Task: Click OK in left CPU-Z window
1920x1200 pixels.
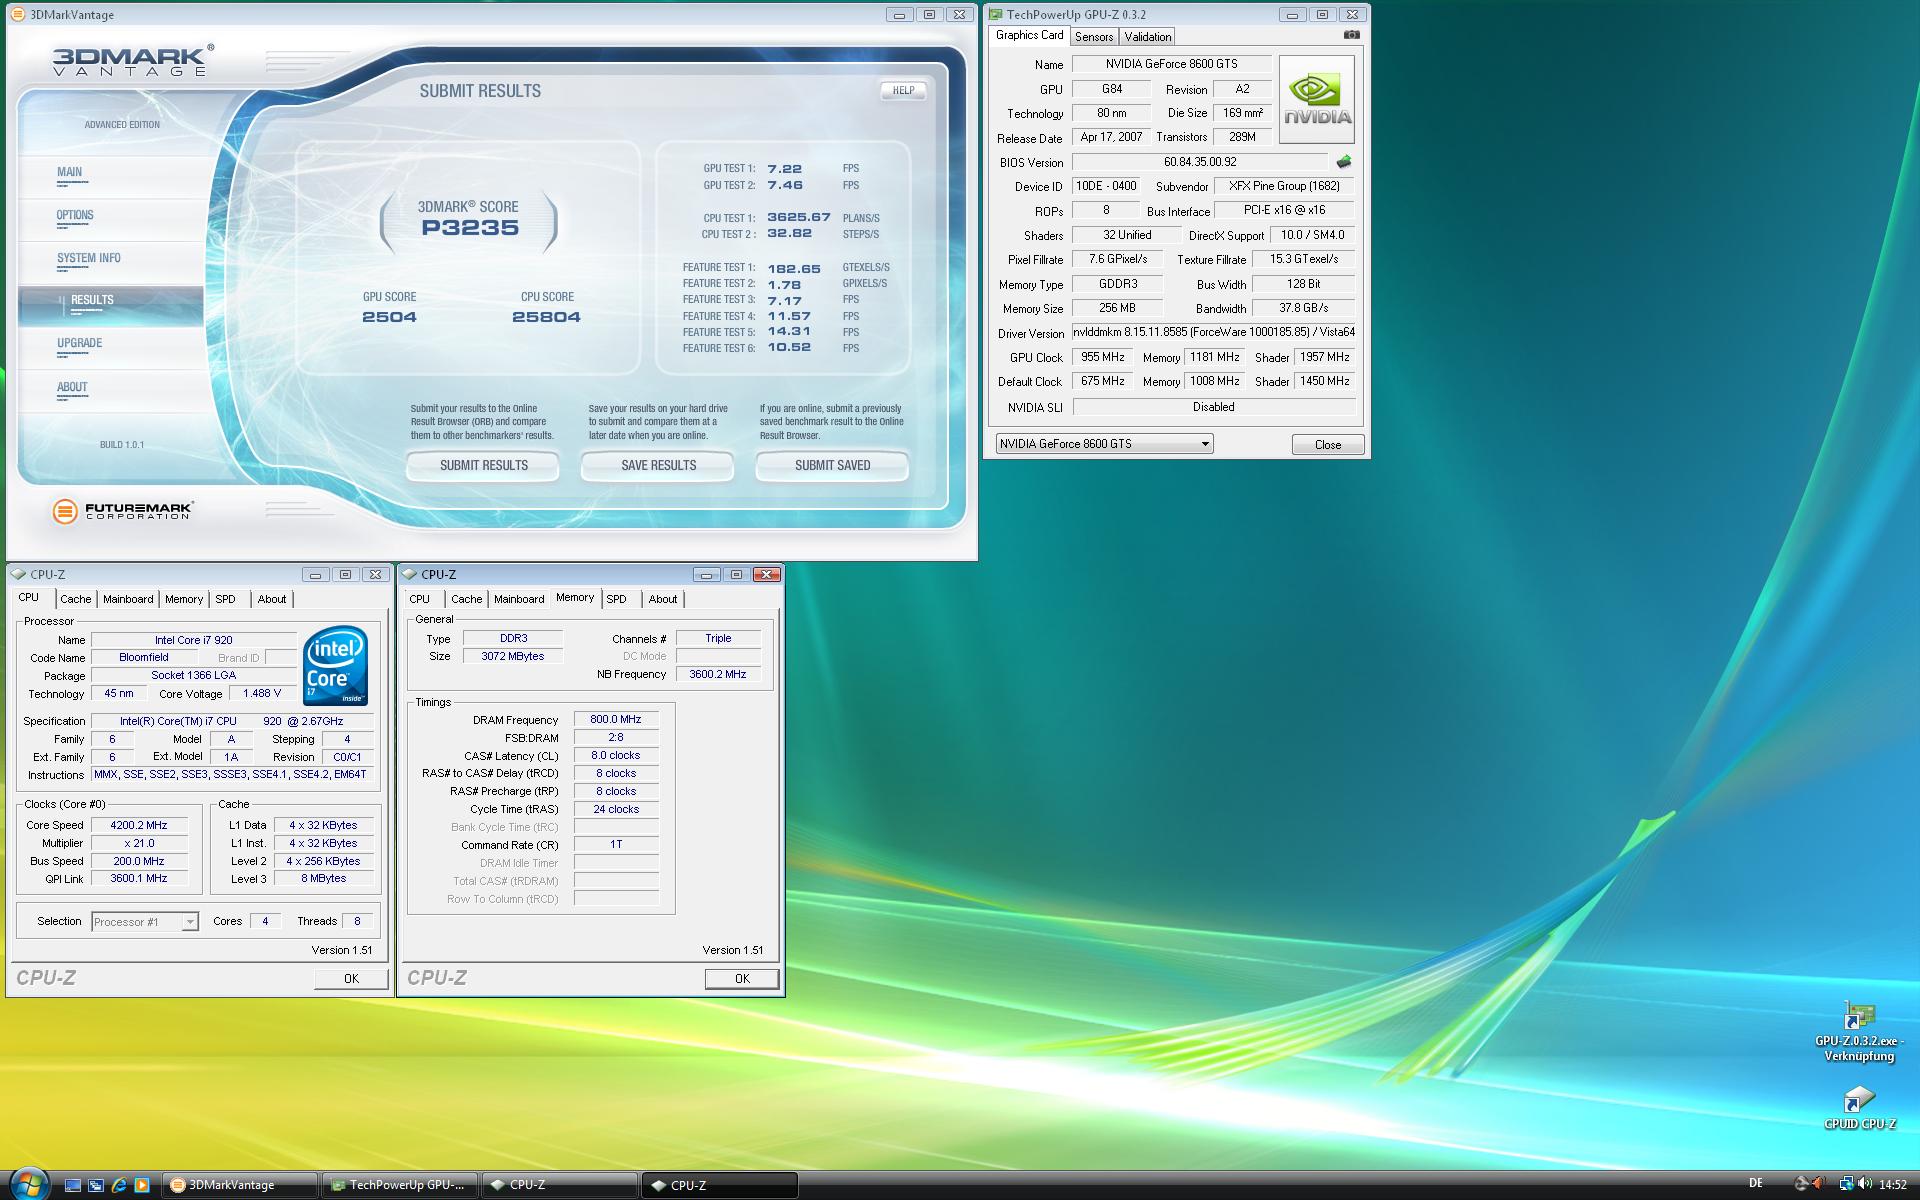Action: 351,979
